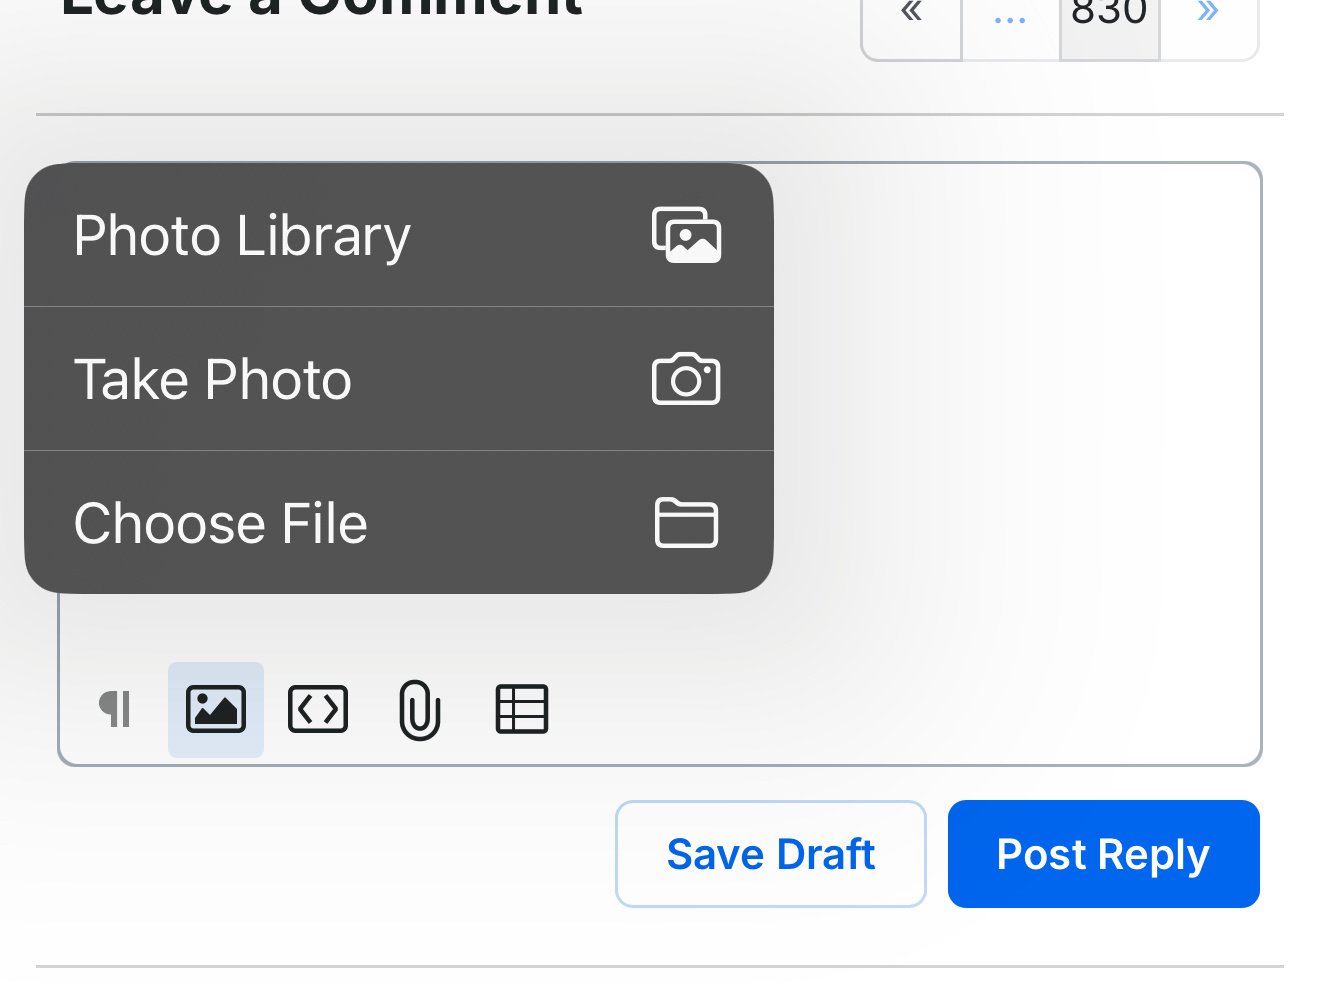The height and width of the screenshot is (984, 1320).
Task: Select Photo Library from the popup menu
Action: coord(399,235)
